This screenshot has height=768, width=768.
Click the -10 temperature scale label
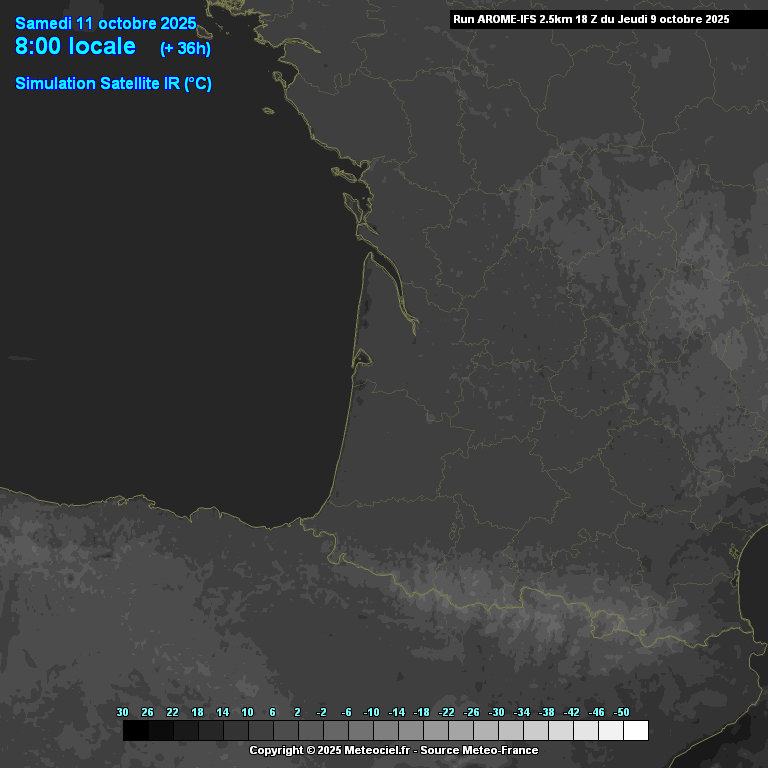(371, 712)
